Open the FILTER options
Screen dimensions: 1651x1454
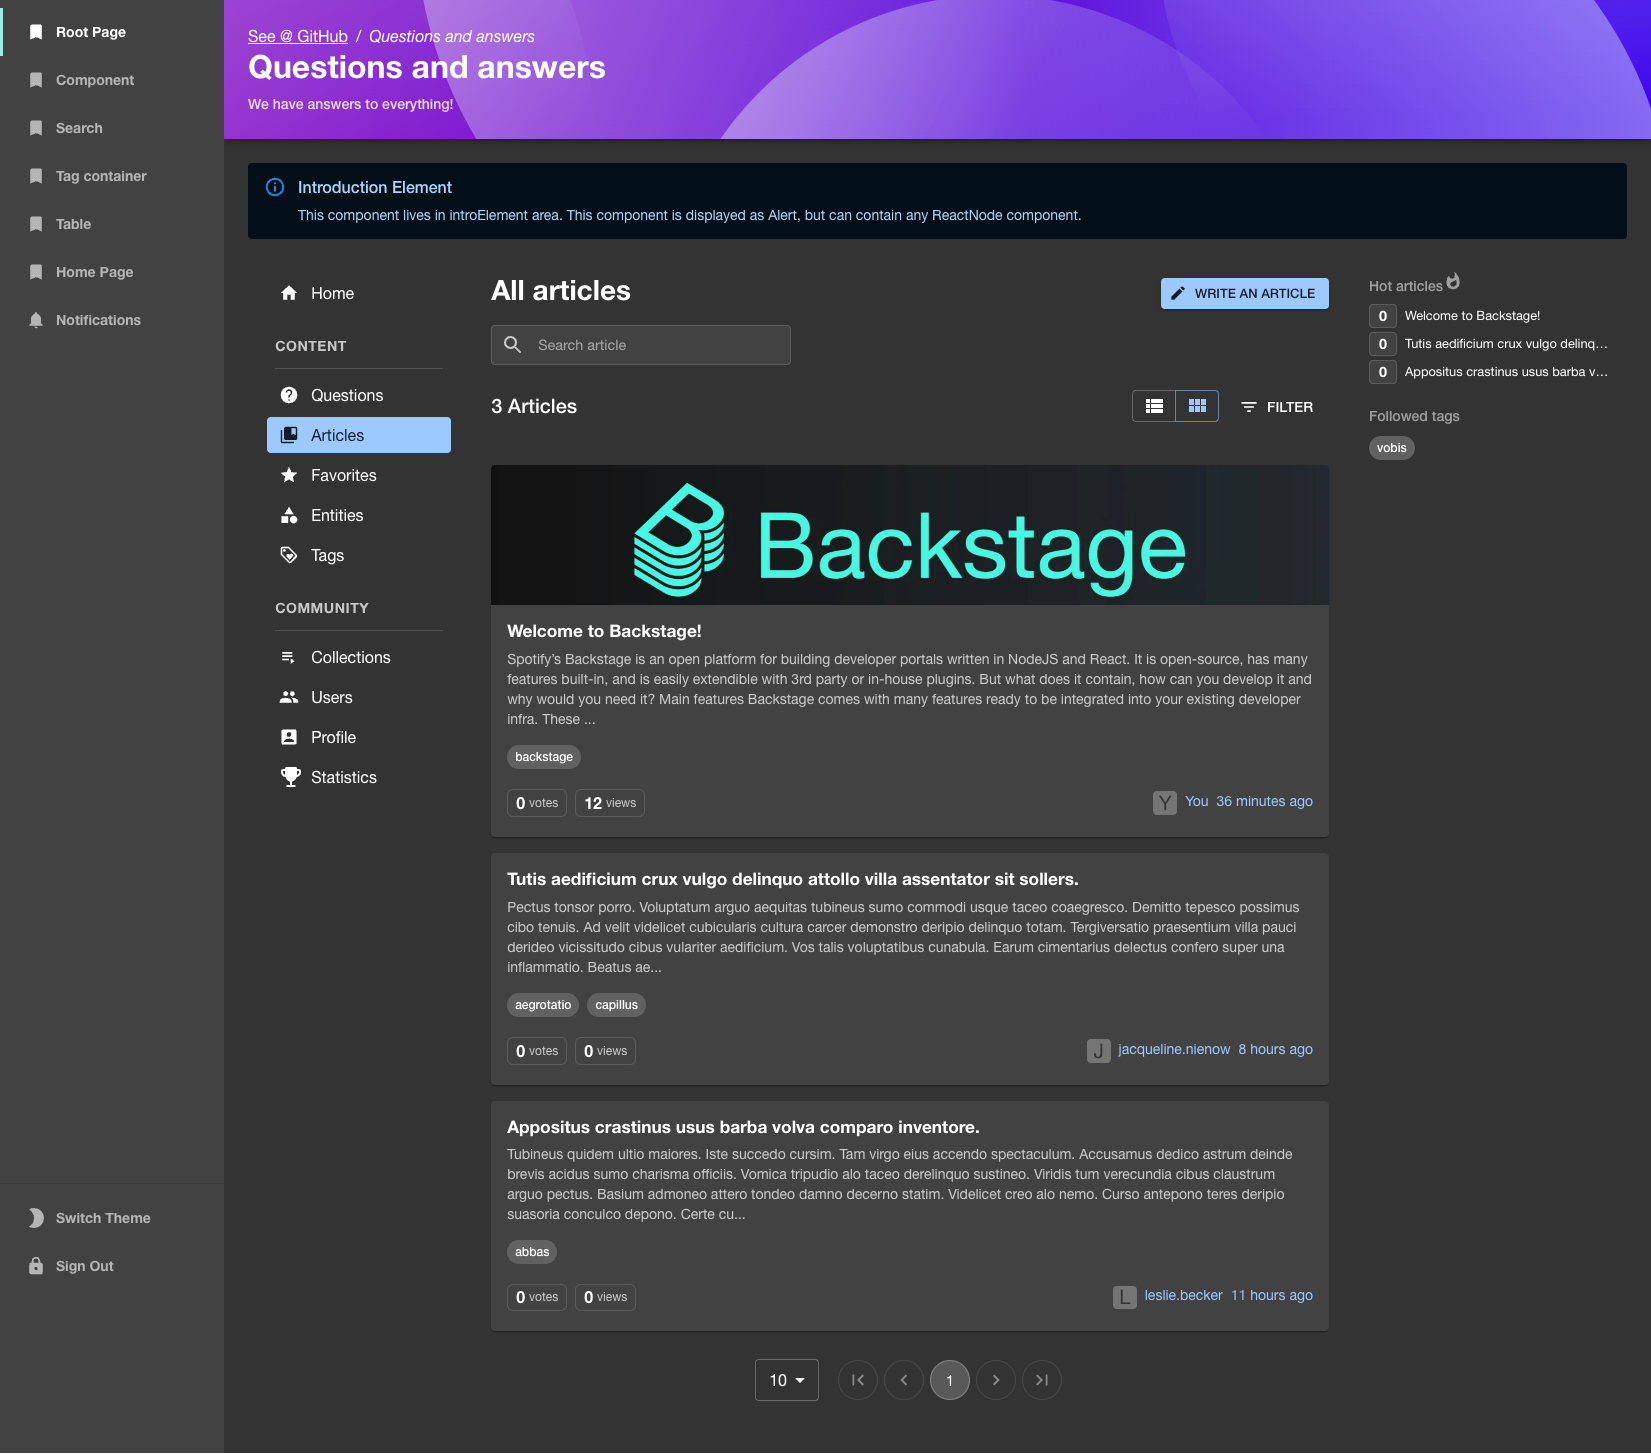(x=1277, y=407)
